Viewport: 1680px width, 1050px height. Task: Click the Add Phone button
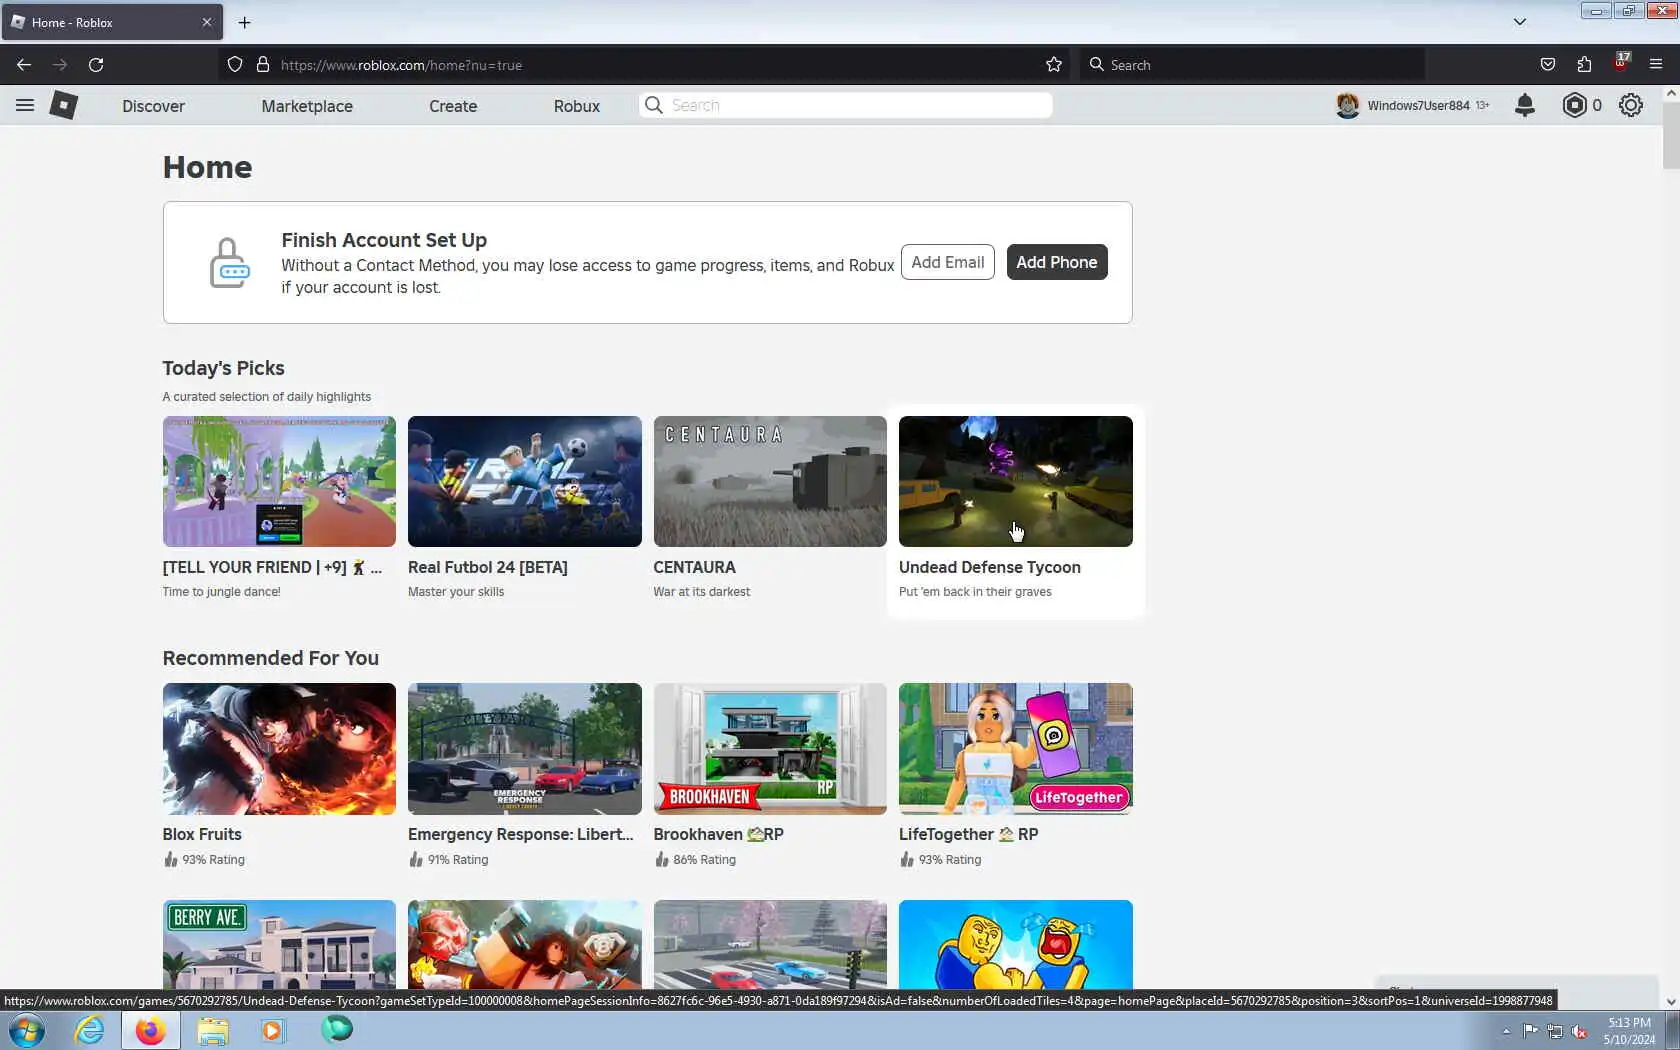tap(1057, 262)
